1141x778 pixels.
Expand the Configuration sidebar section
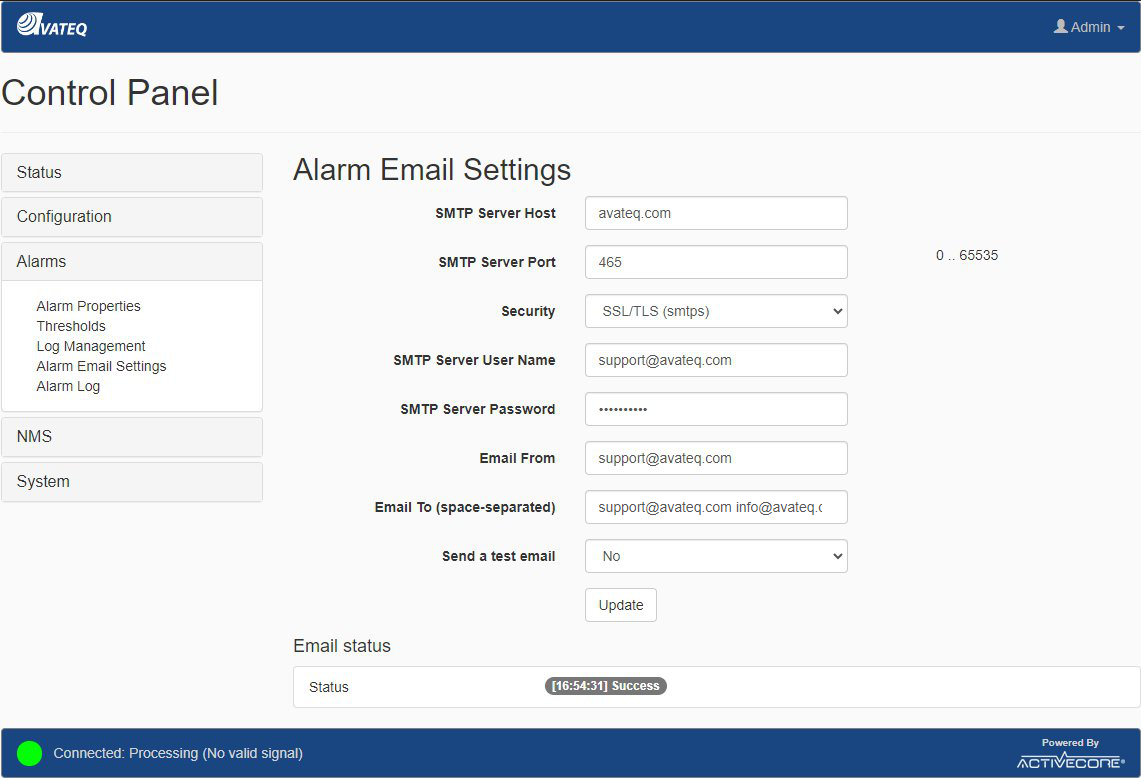tap(132, 217)
